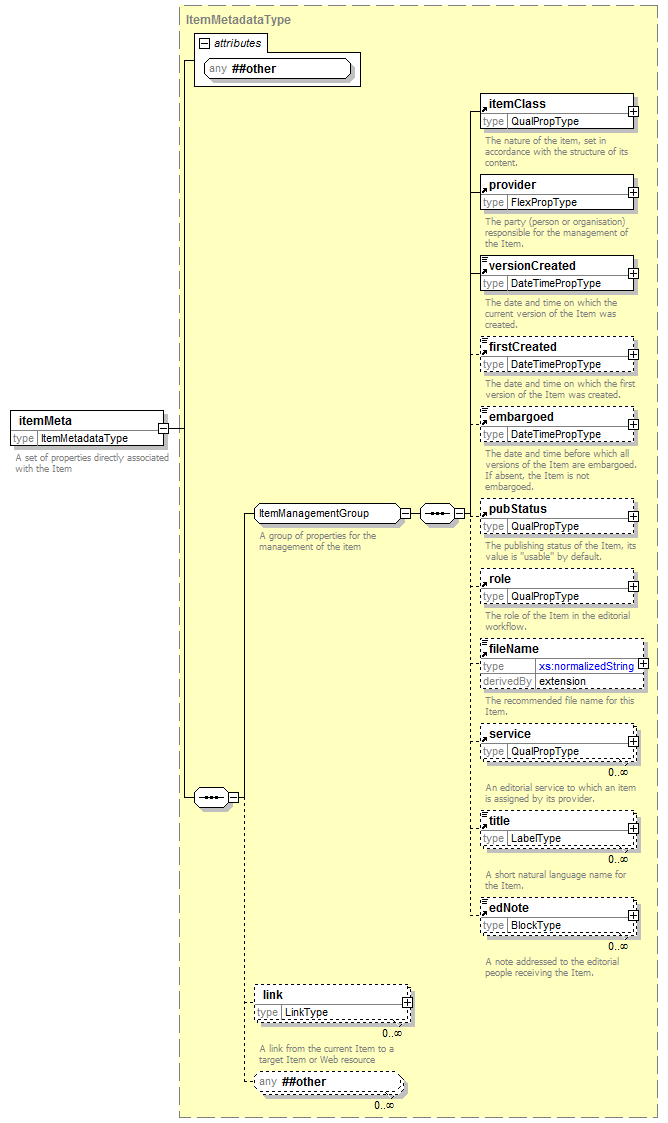Expand the embargoed element plus icon

click(633, 424)
